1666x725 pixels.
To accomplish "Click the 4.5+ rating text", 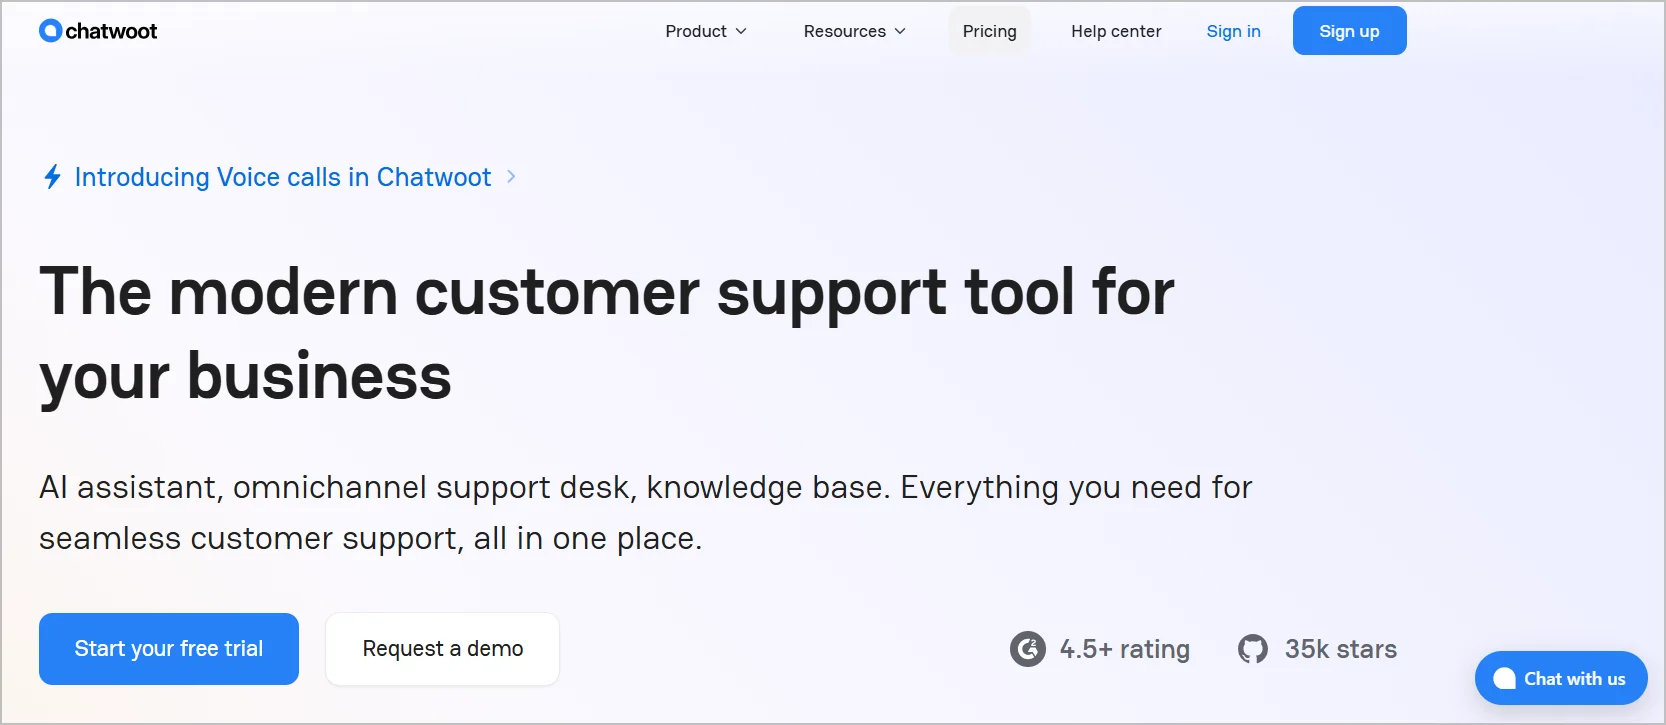I will pos(1125,649).
